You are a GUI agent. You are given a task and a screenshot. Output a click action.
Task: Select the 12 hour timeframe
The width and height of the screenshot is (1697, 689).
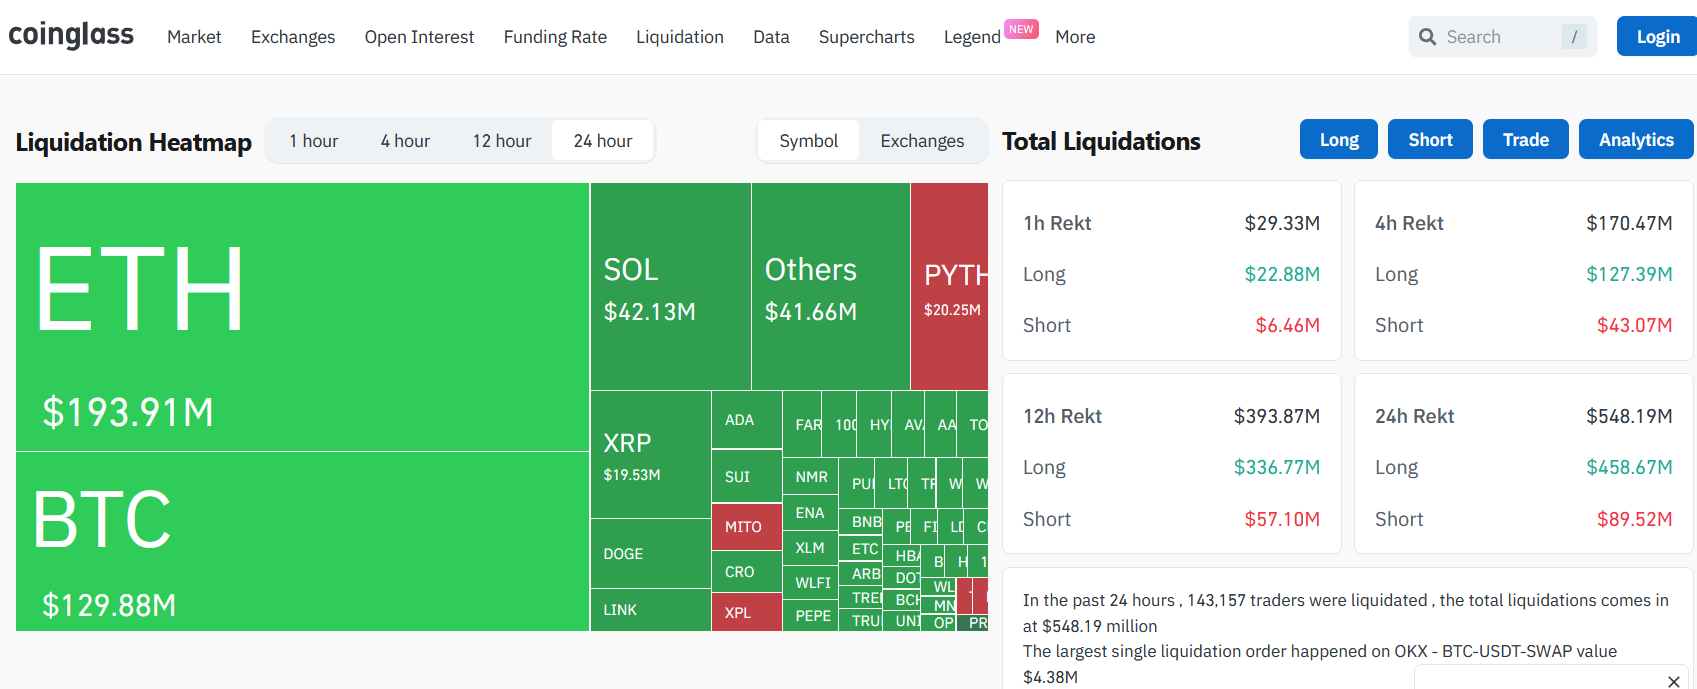tap(501, 141)
